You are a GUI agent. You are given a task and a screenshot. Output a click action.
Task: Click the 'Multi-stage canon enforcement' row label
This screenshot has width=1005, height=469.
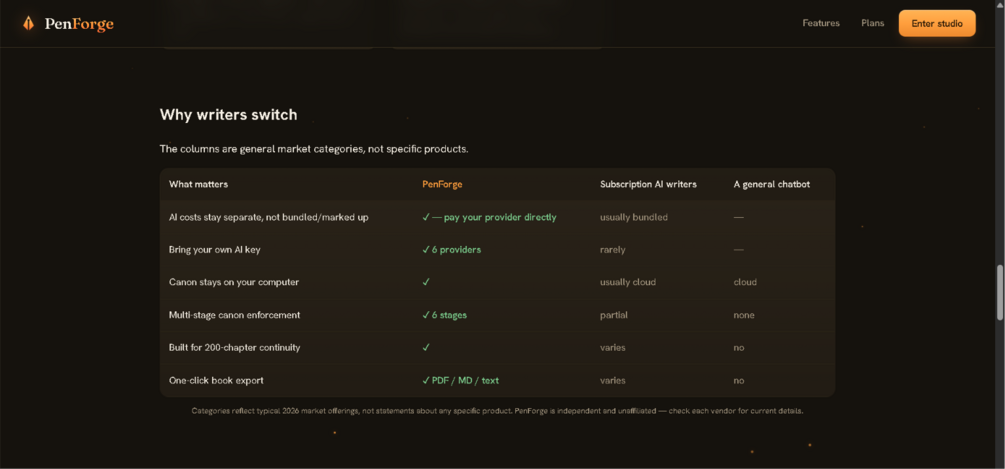[234, 315]
